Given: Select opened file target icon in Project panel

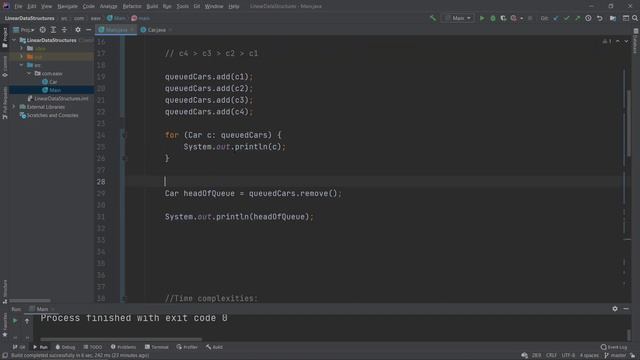Looking at the screenshot, I should tap(42, 30).
